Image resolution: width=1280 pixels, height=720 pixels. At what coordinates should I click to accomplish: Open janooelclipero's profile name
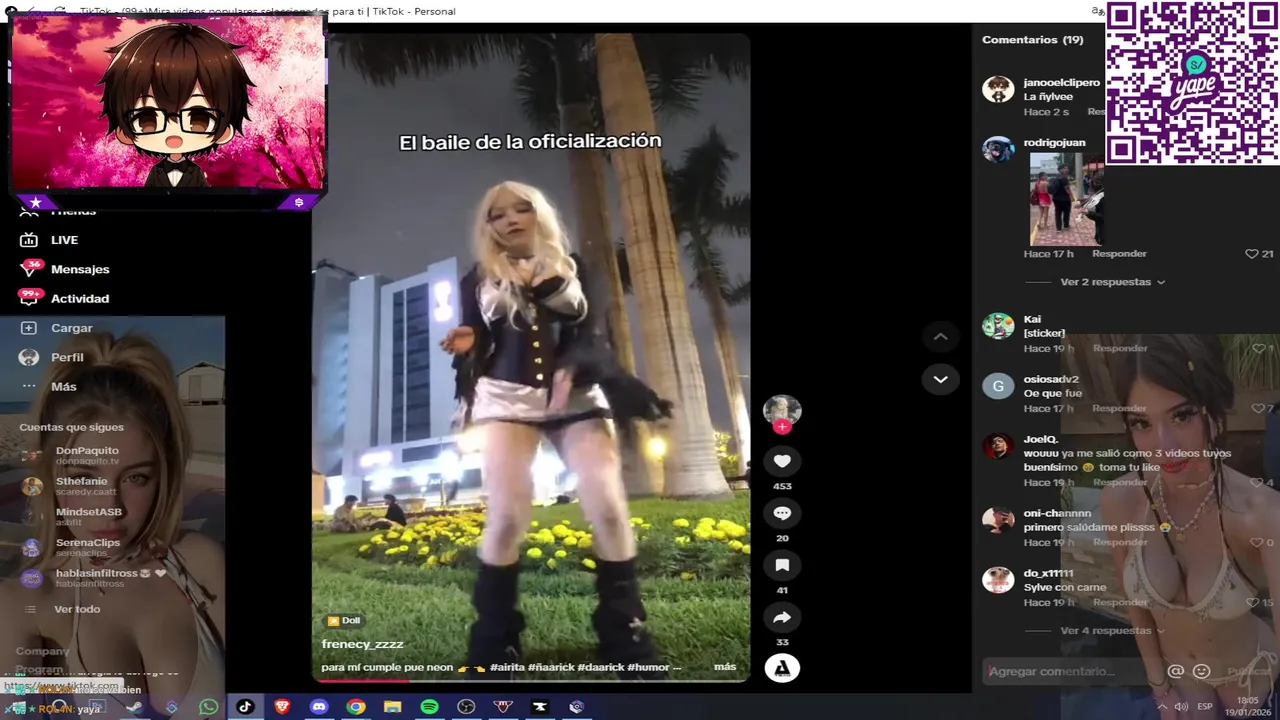(1061, 82)
